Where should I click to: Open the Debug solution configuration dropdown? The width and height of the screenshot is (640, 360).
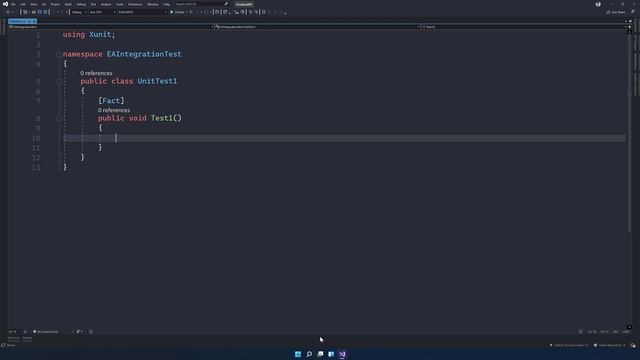79,12
